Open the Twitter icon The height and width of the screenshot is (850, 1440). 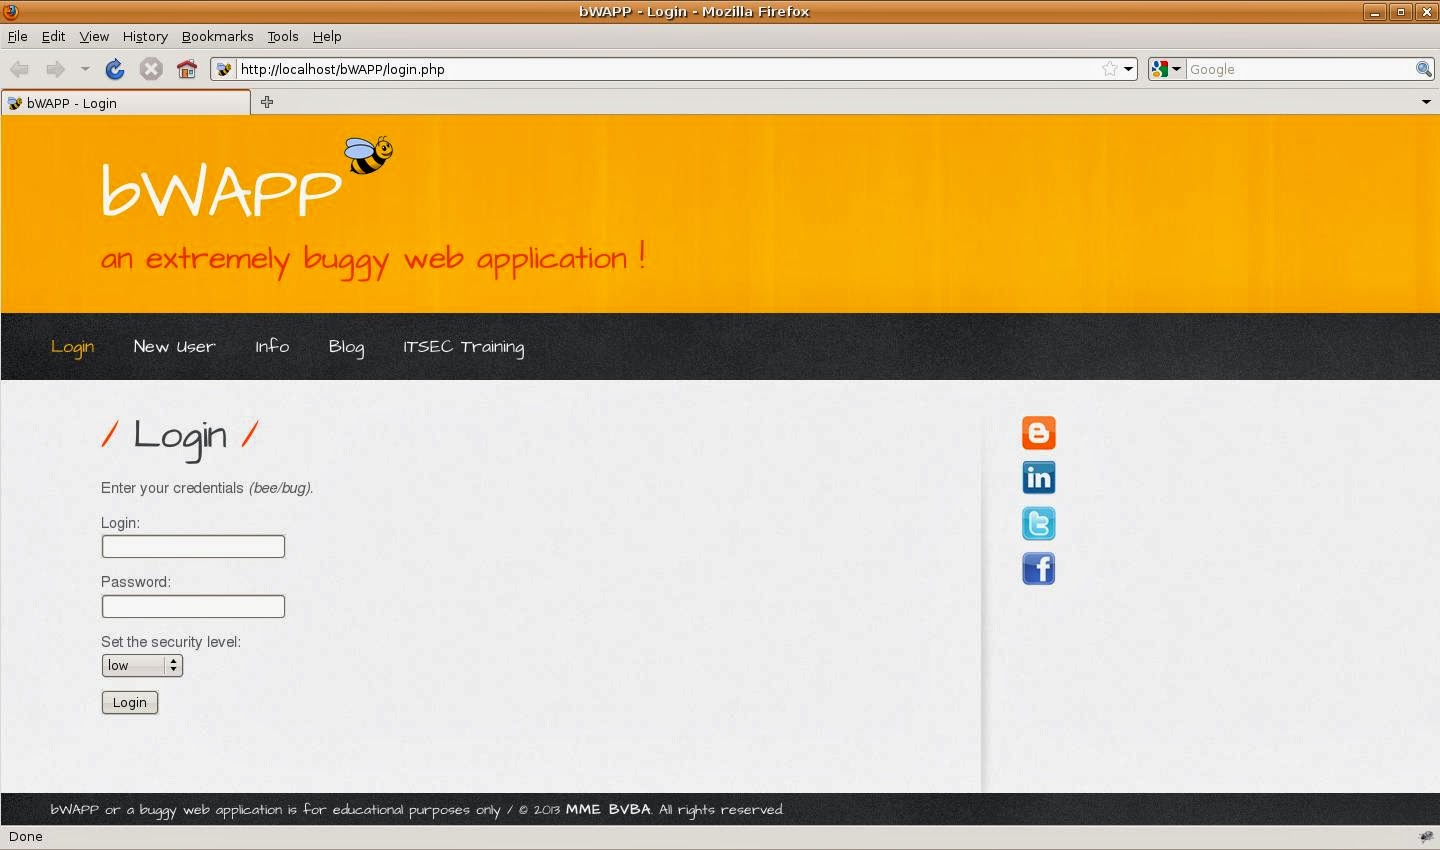tap(1038, 523)
